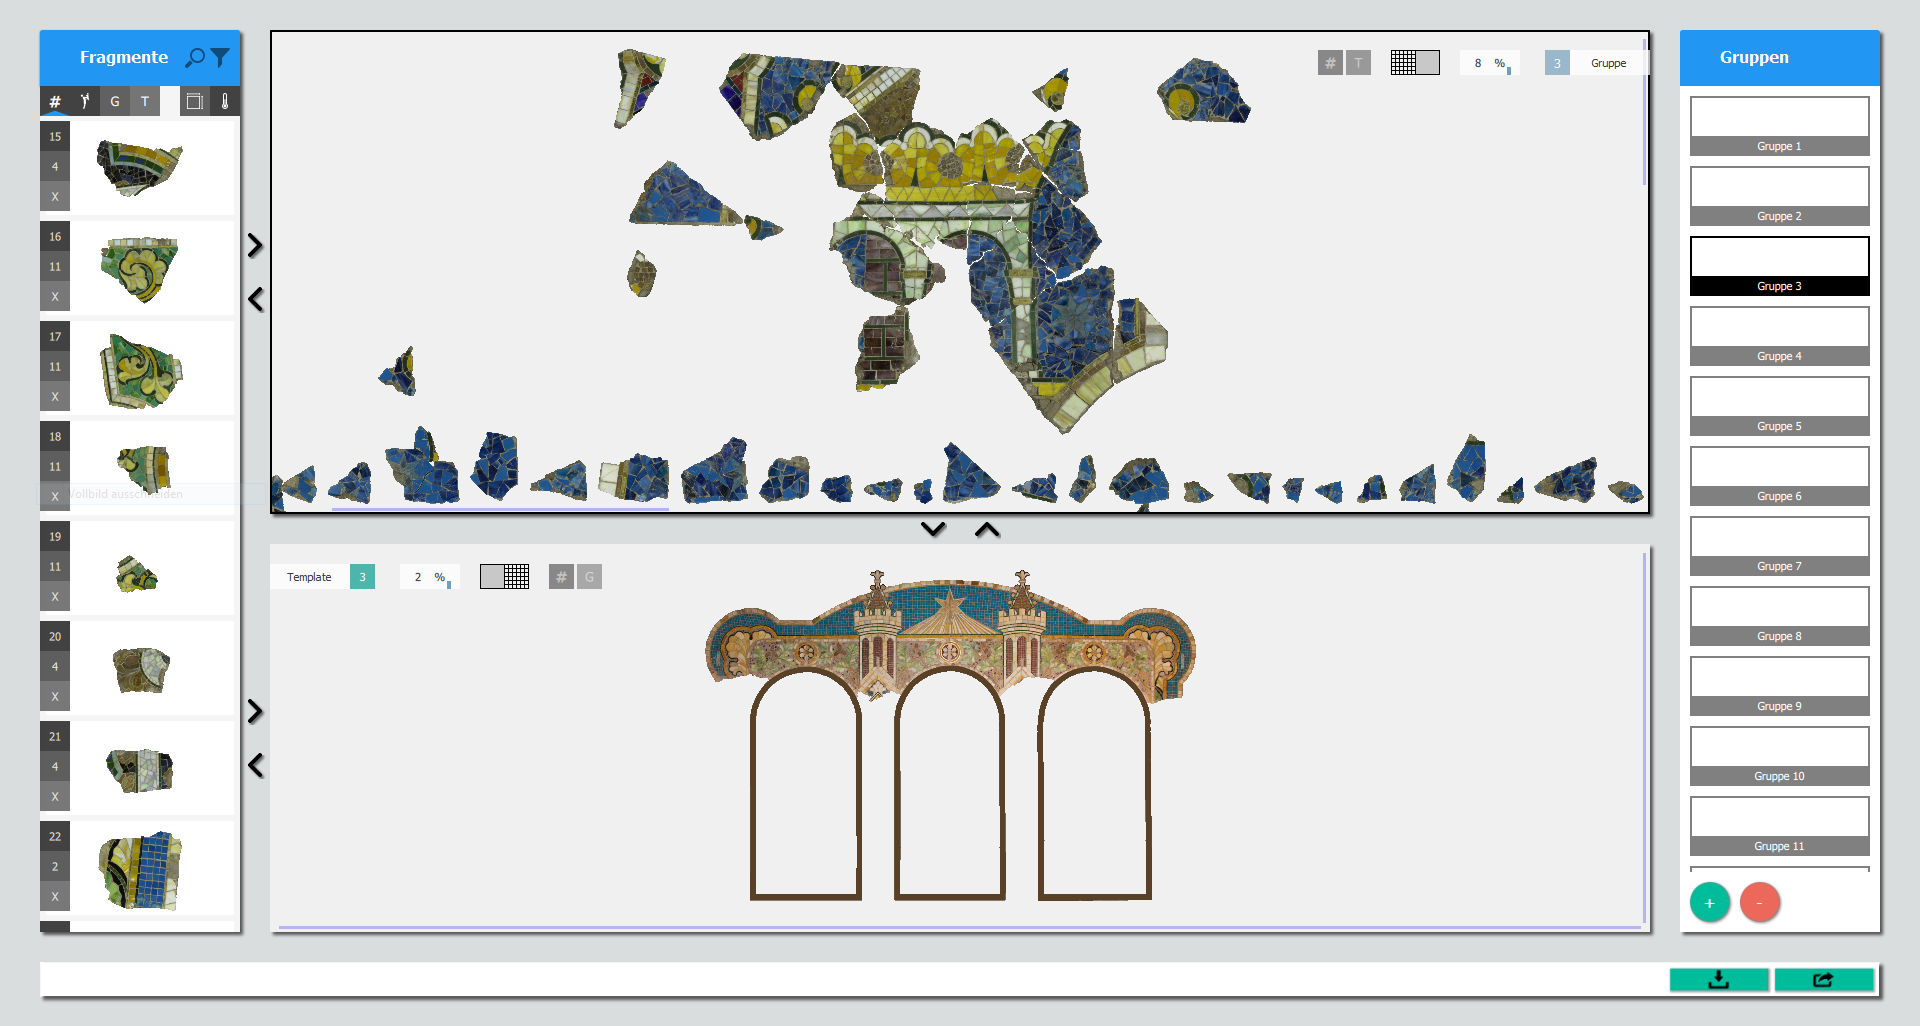
Task: Select Gruppe 9
Action: coord(1779,686)
